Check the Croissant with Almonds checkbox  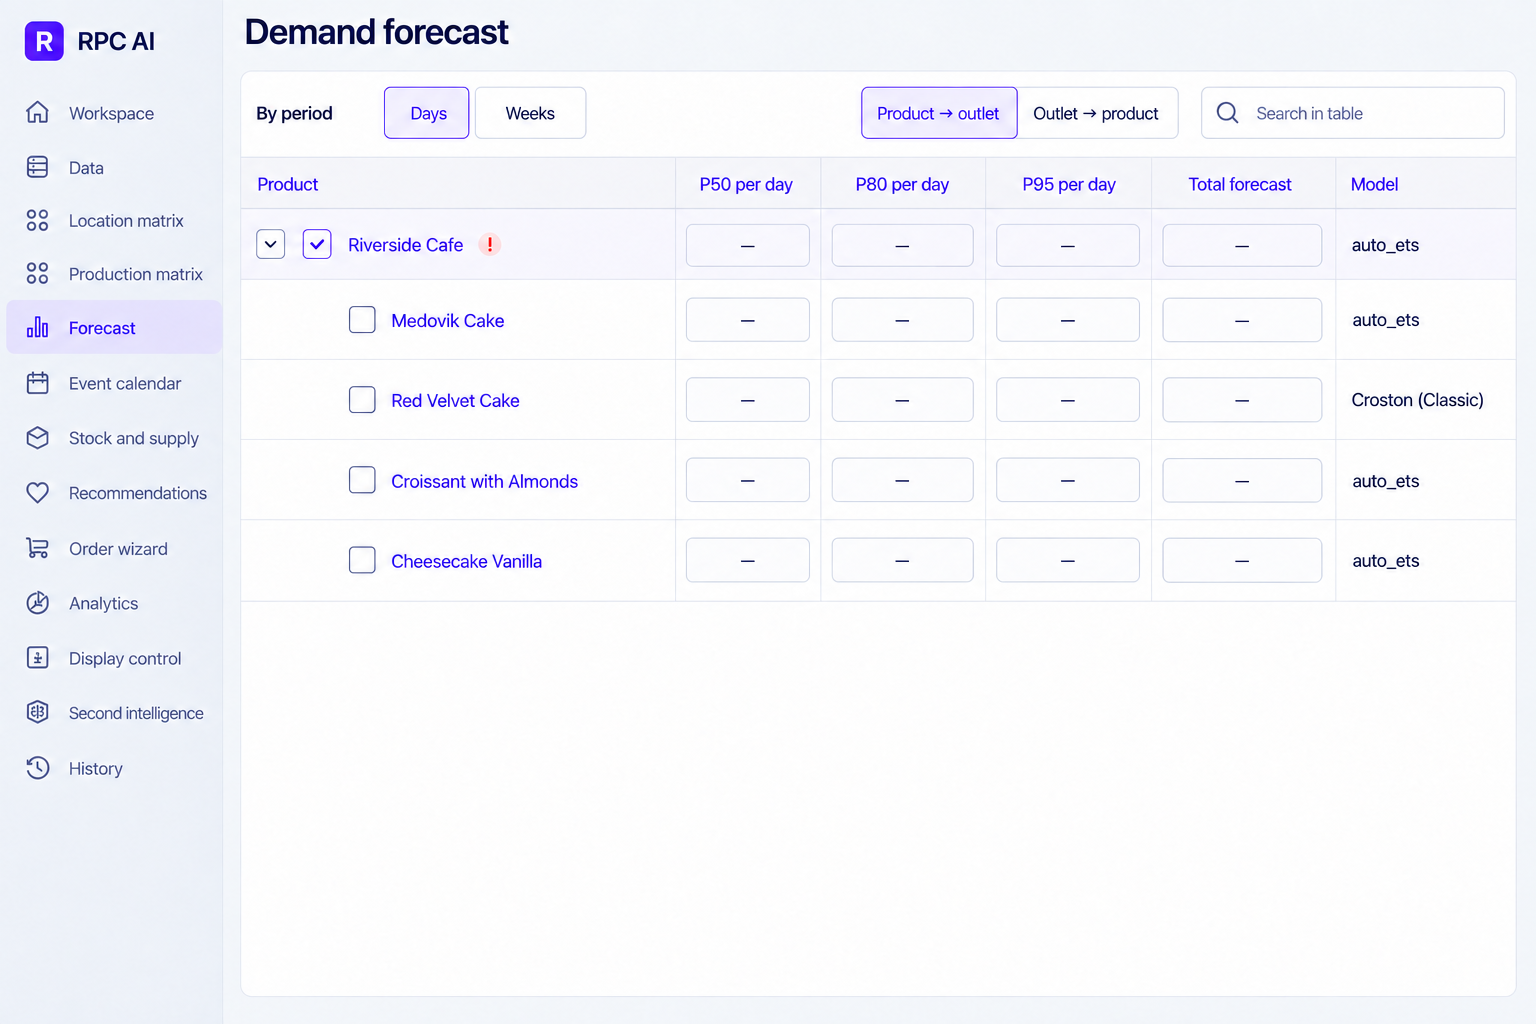click(362, 480)
